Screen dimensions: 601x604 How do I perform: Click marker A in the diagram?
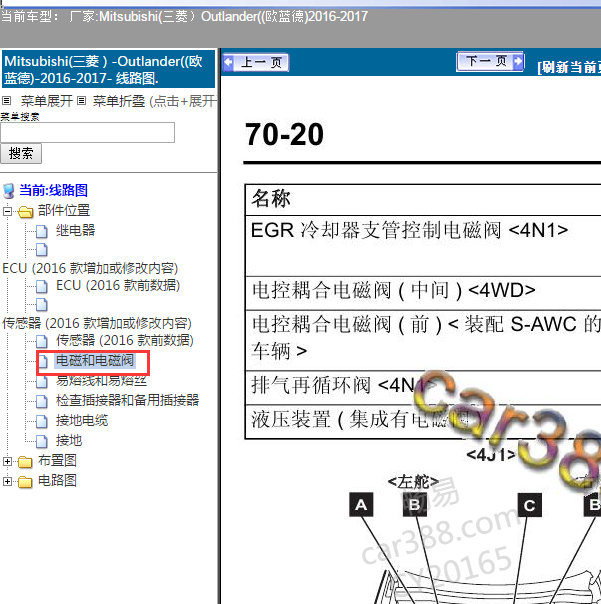[x=361, y=505]
